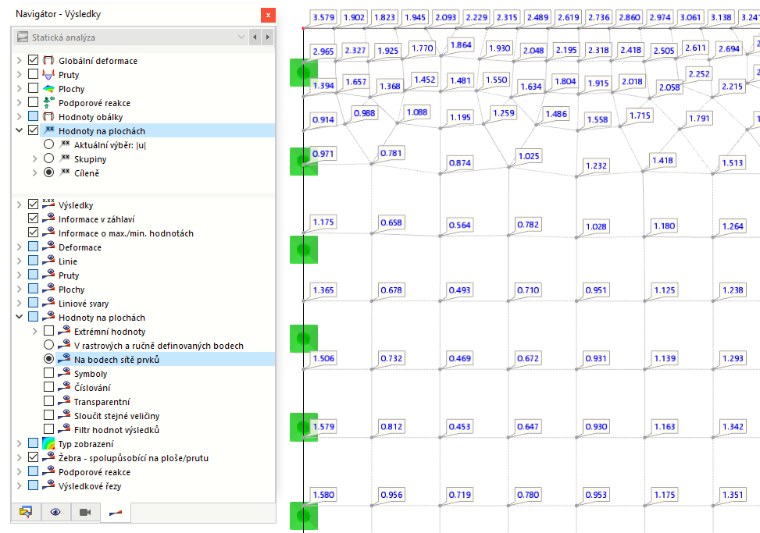Select lower Pruty tree label

(68, 275)
